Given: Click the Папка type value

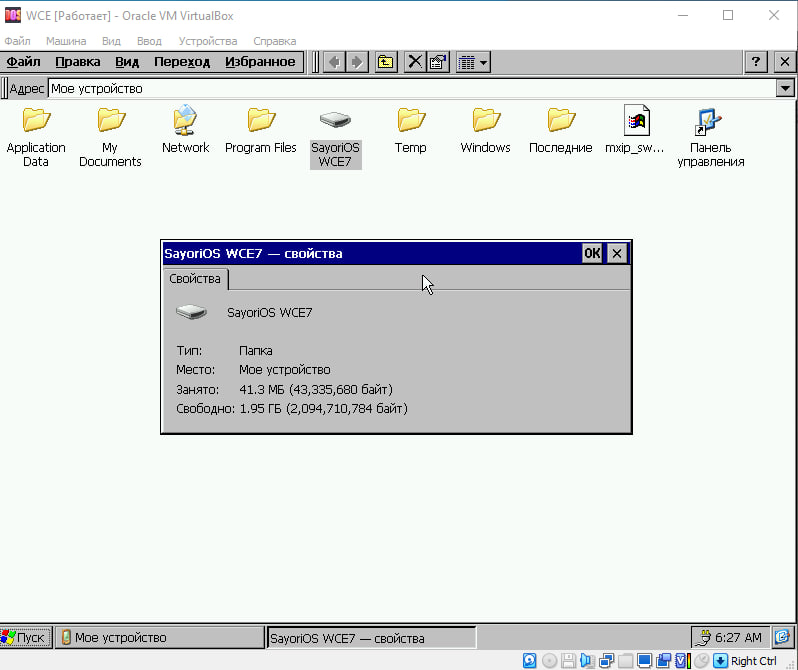Looking at the screenshot, I should tap(255, 351).
